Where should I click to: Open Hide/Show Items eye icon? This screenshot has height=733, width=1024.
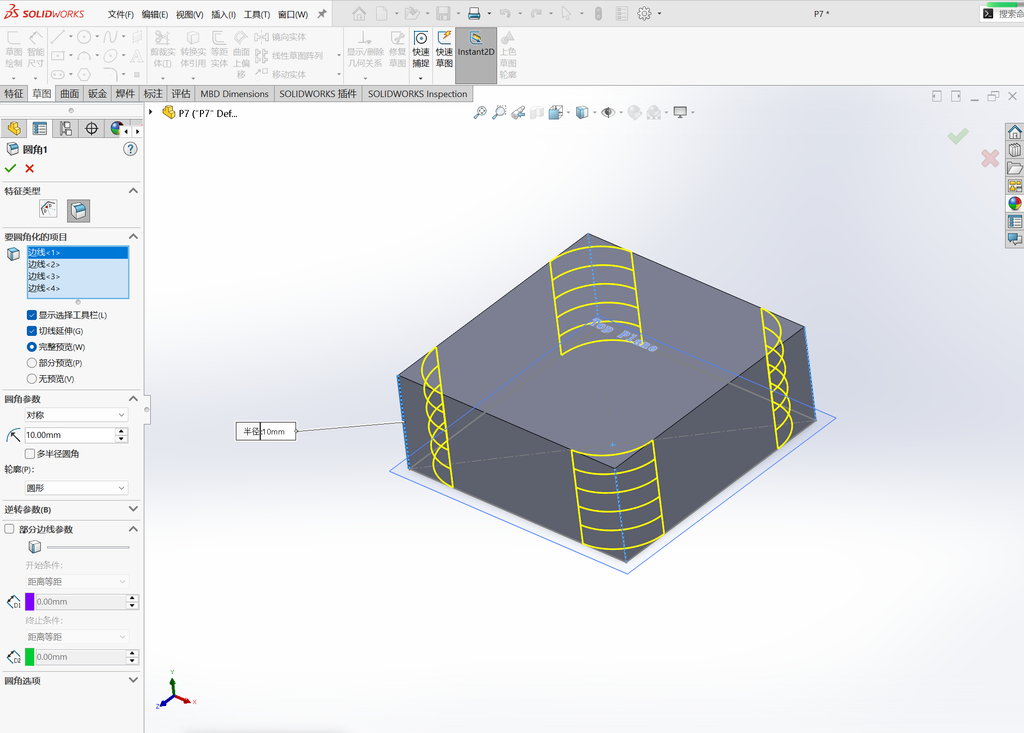[x=608, y=112]
